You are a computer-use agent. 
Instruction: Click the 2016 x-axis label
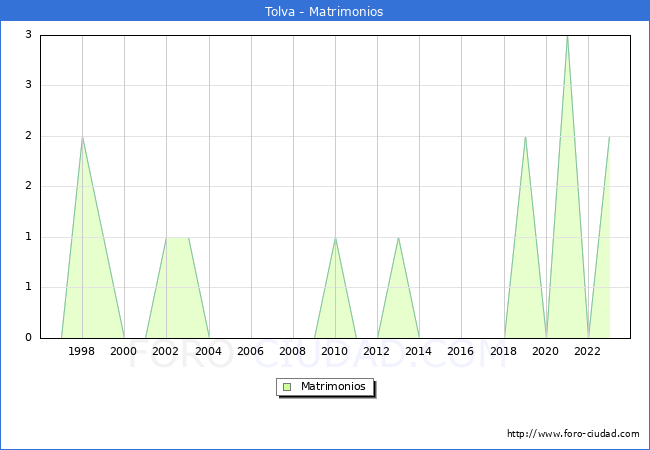click(x=461, y=351)
